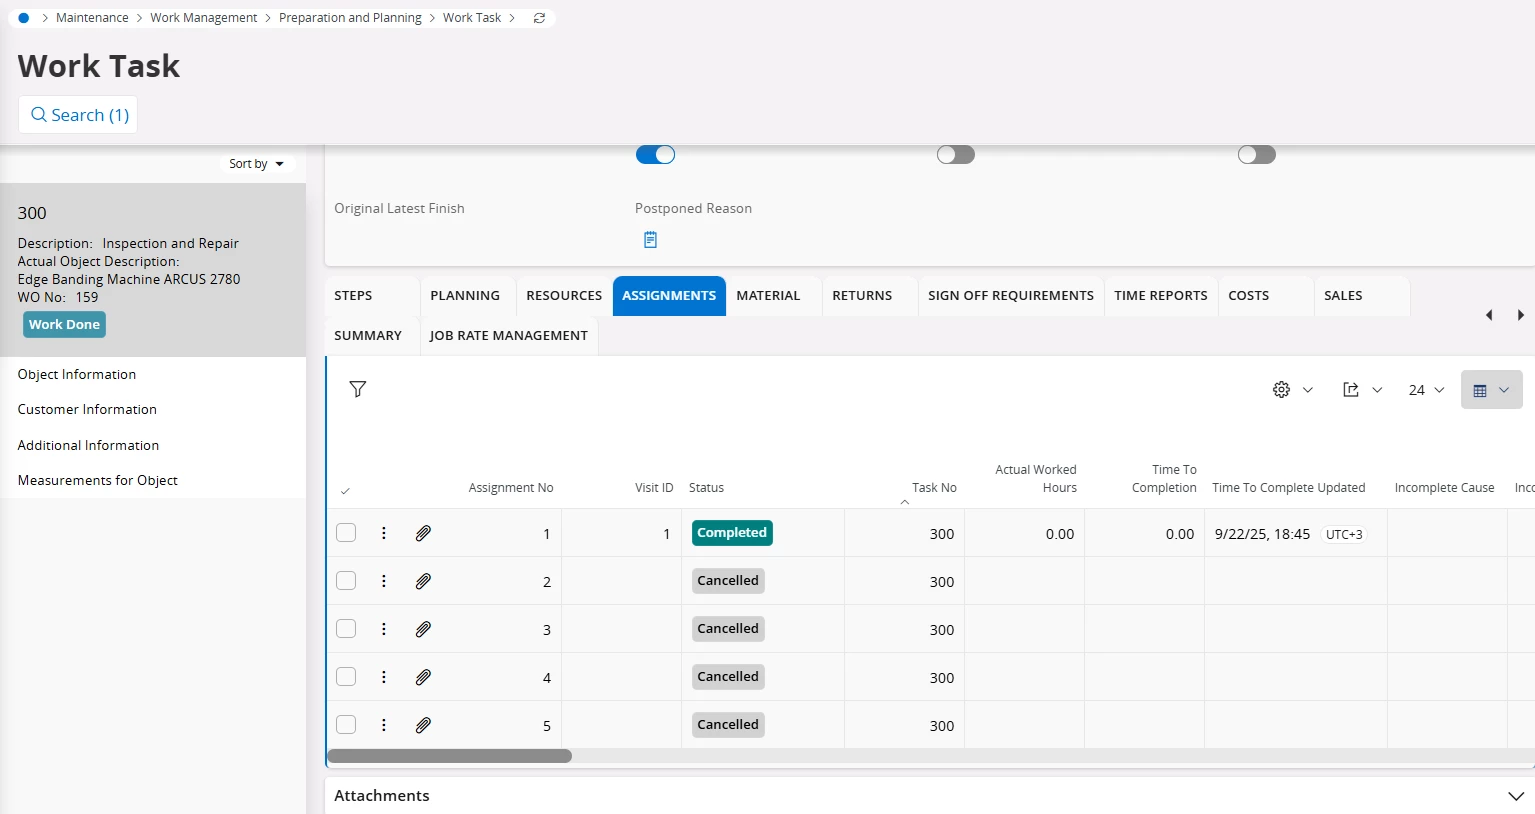
Task: Click the table view layout icon
Action: pyautogui.click(x=1480, y=390)
